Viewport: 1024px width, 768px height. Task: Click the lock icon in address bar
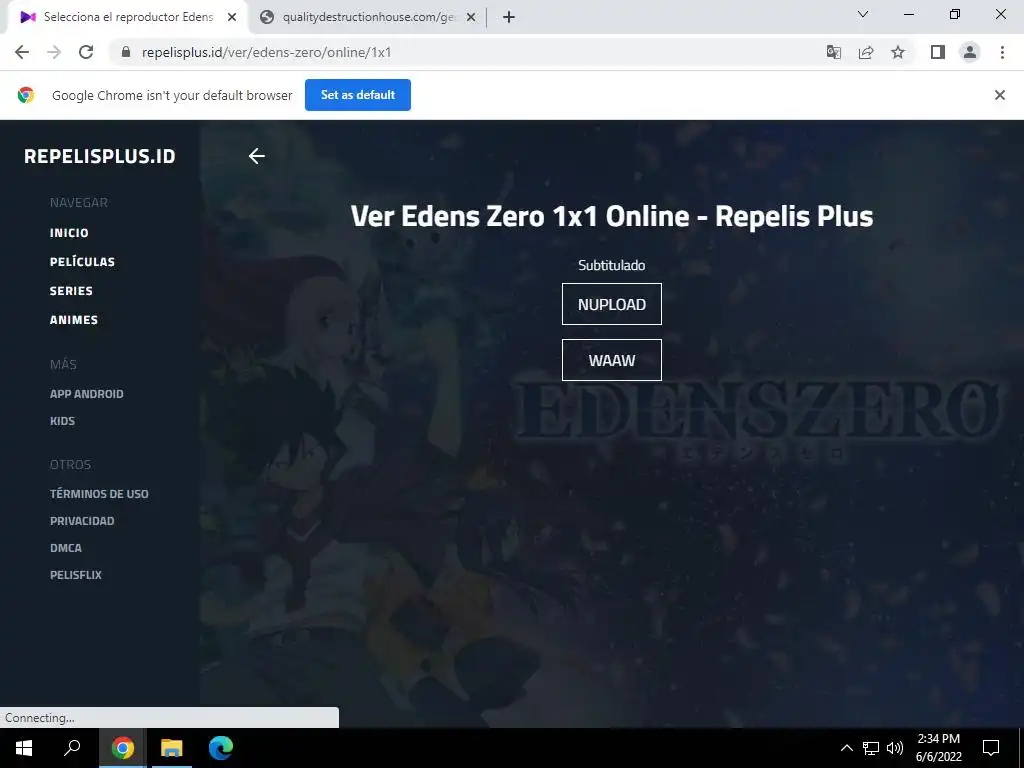point(126,52)
